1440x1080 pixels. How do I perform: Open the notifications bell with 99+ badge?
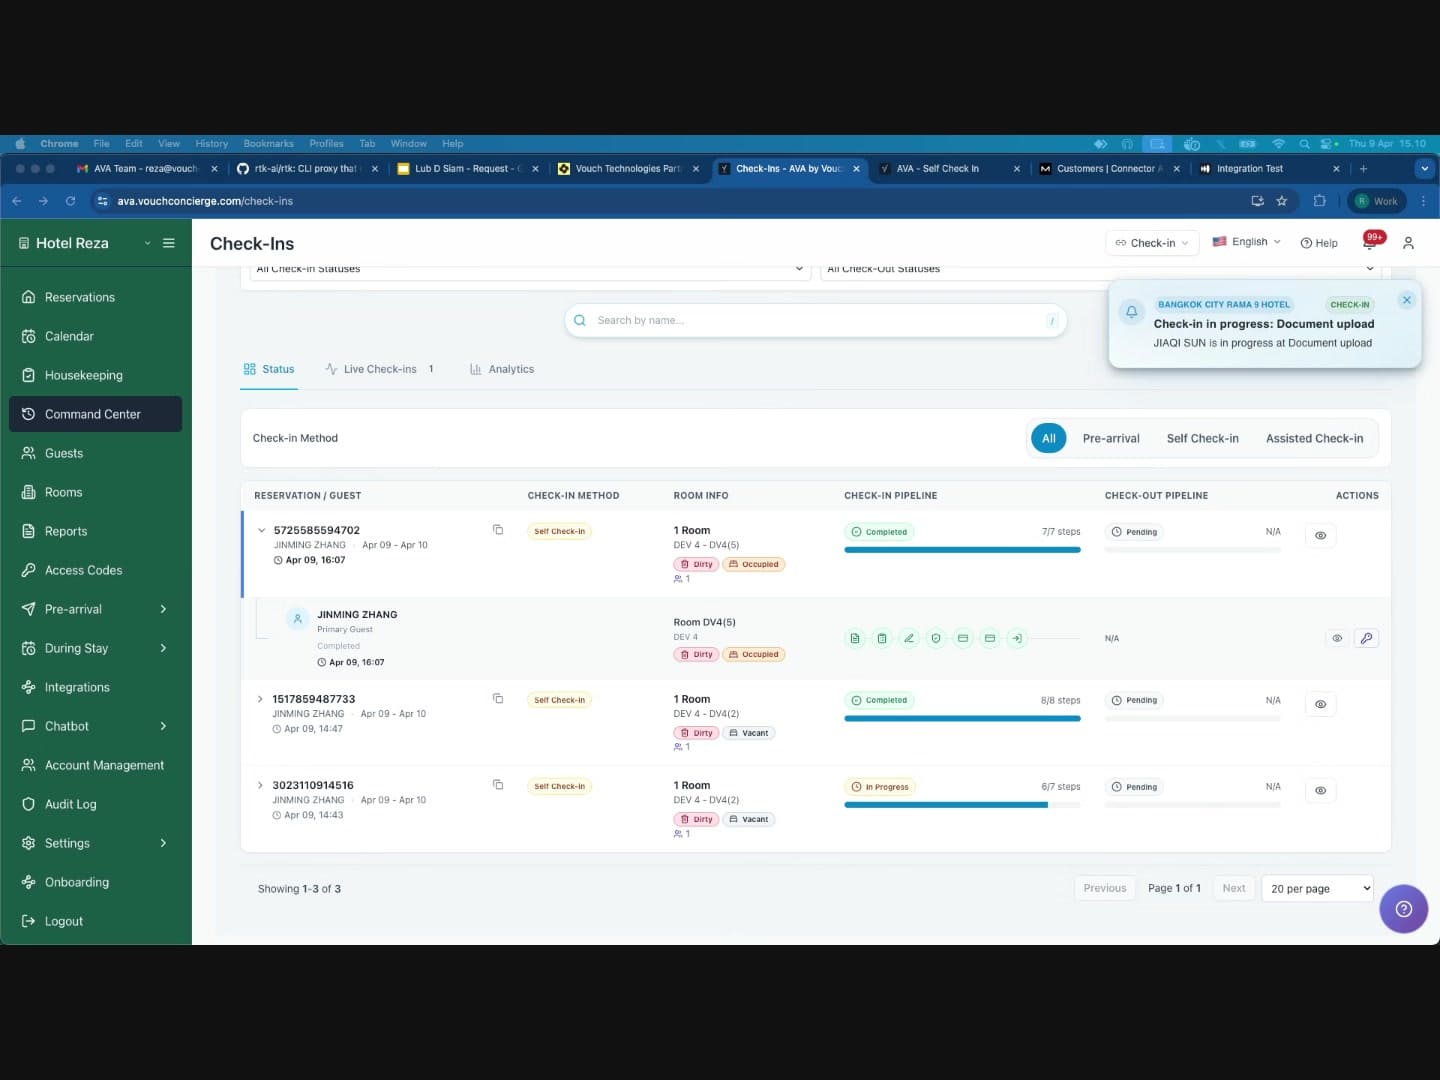point(1370,243)
